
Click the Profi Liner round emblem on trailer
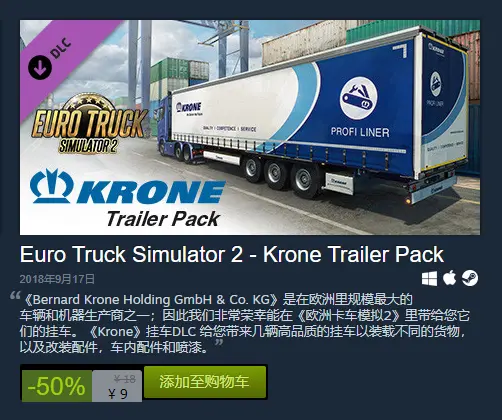[359, 98]
